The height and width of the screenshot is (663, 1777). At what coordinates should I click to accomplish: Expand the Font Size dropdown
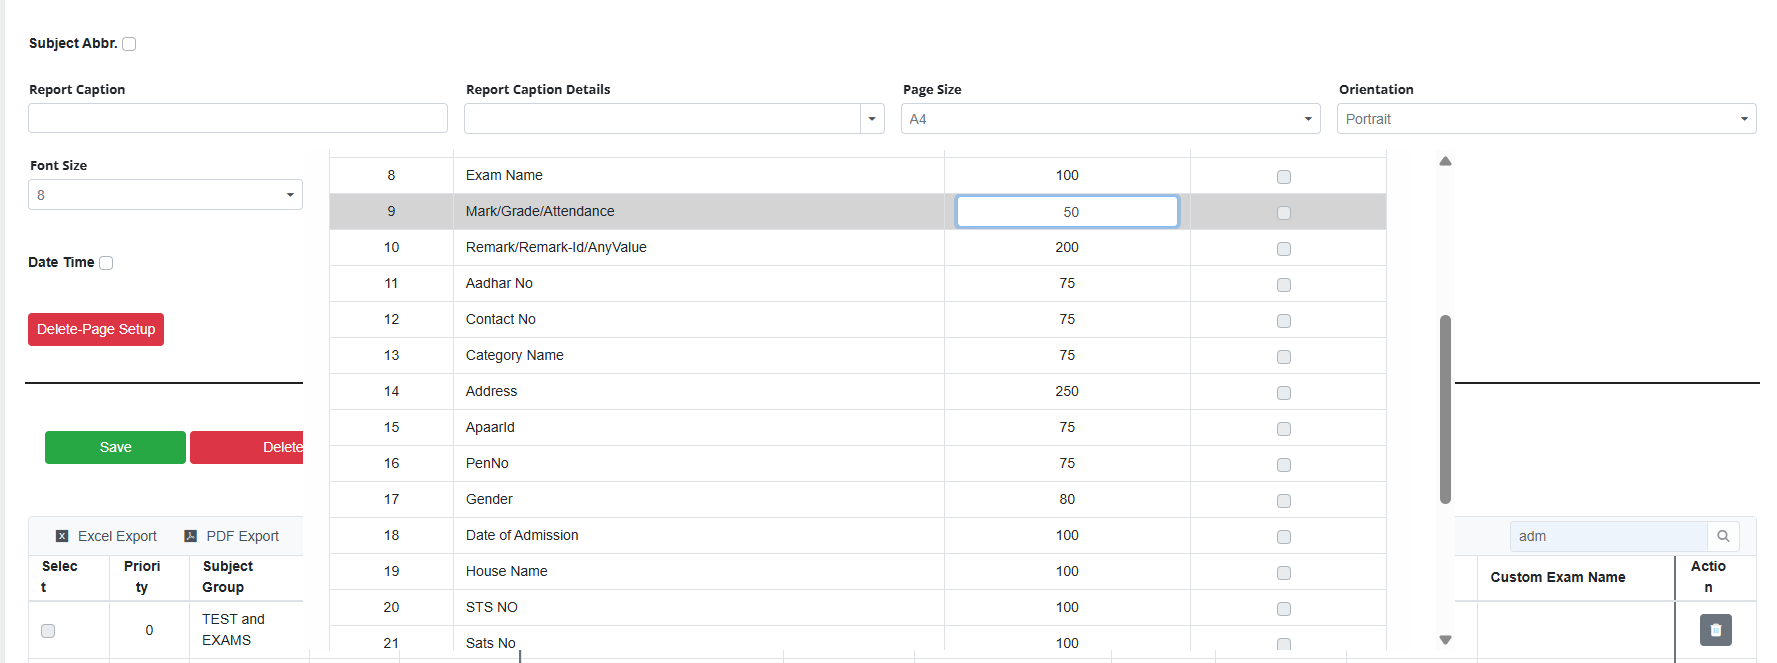165,195
